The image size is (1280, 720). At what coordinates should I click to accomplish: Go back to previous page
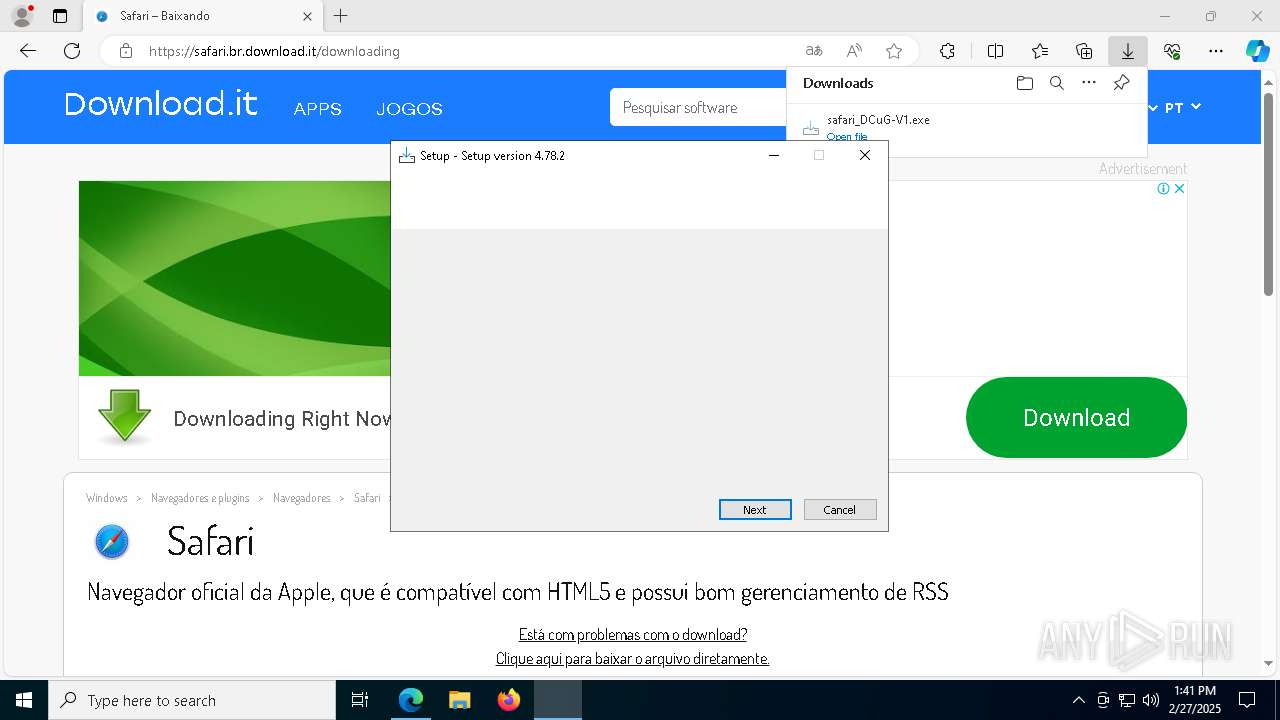click(x=28, y=51)
